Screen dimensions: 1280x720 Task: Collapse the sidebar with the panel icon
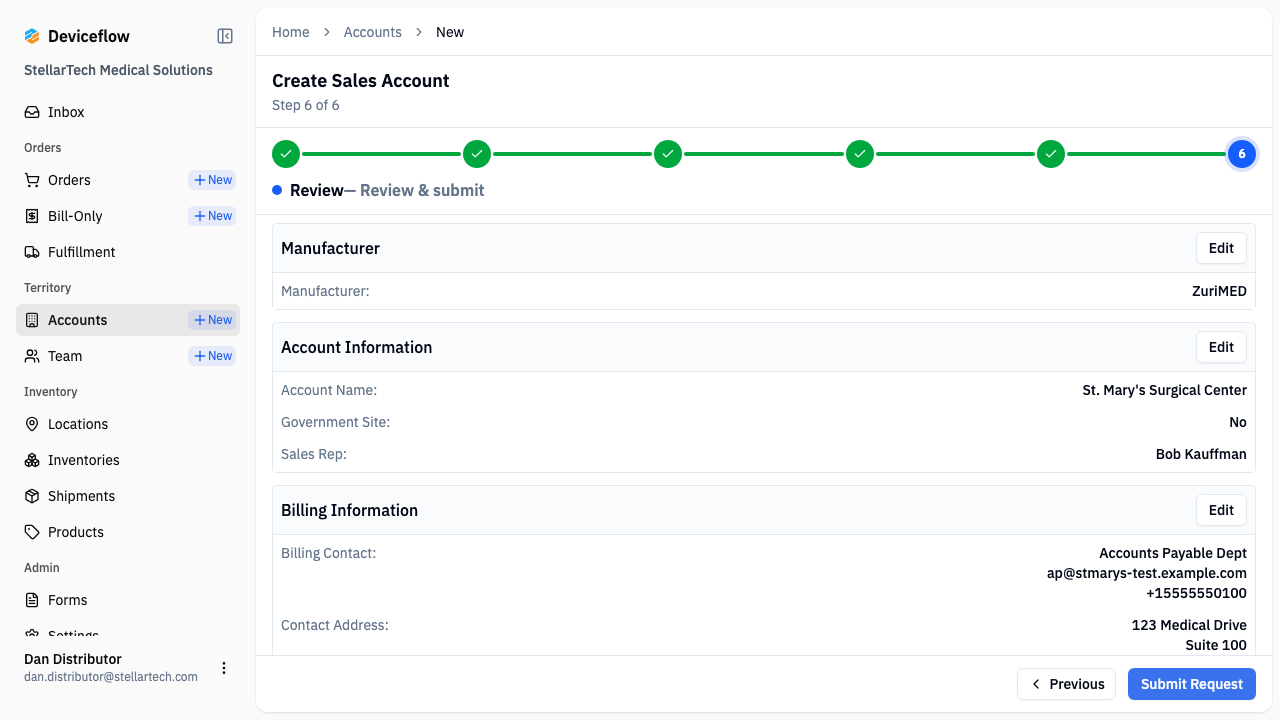point(225,36)
